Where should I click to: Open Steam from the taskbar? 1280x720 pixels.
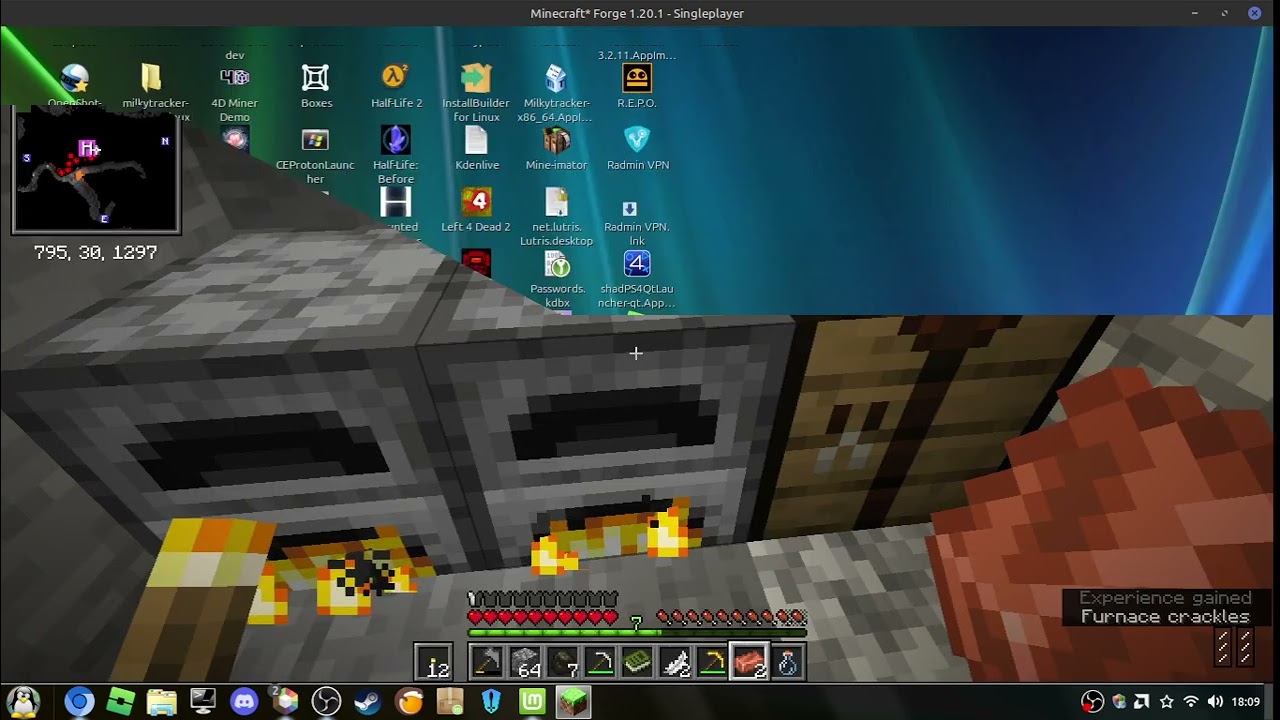pos(368,701)
